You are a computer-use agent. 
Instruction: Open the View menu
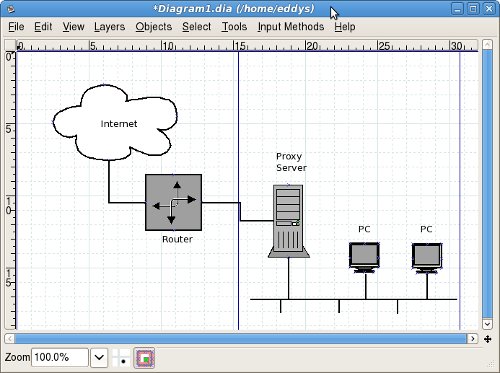73,27
